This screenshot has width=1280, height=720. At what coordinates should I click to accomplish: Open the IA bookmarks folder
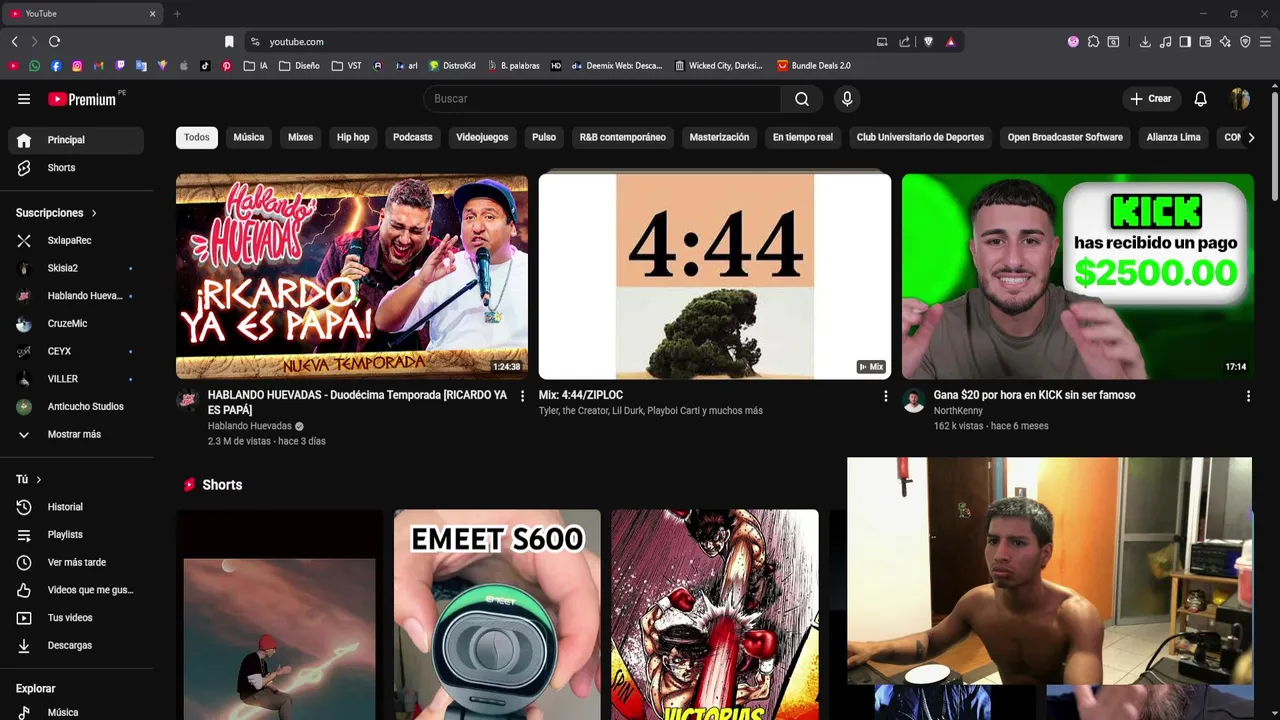[256, 66]
